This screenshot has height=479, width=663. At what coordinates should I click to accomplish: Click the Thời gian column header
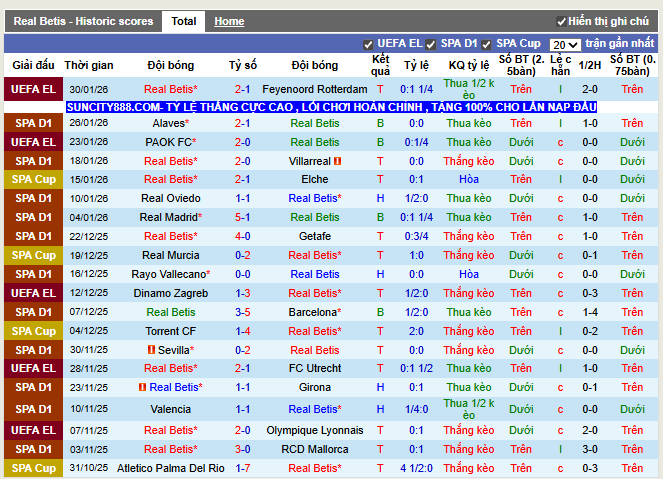click(x=89, y=65)
